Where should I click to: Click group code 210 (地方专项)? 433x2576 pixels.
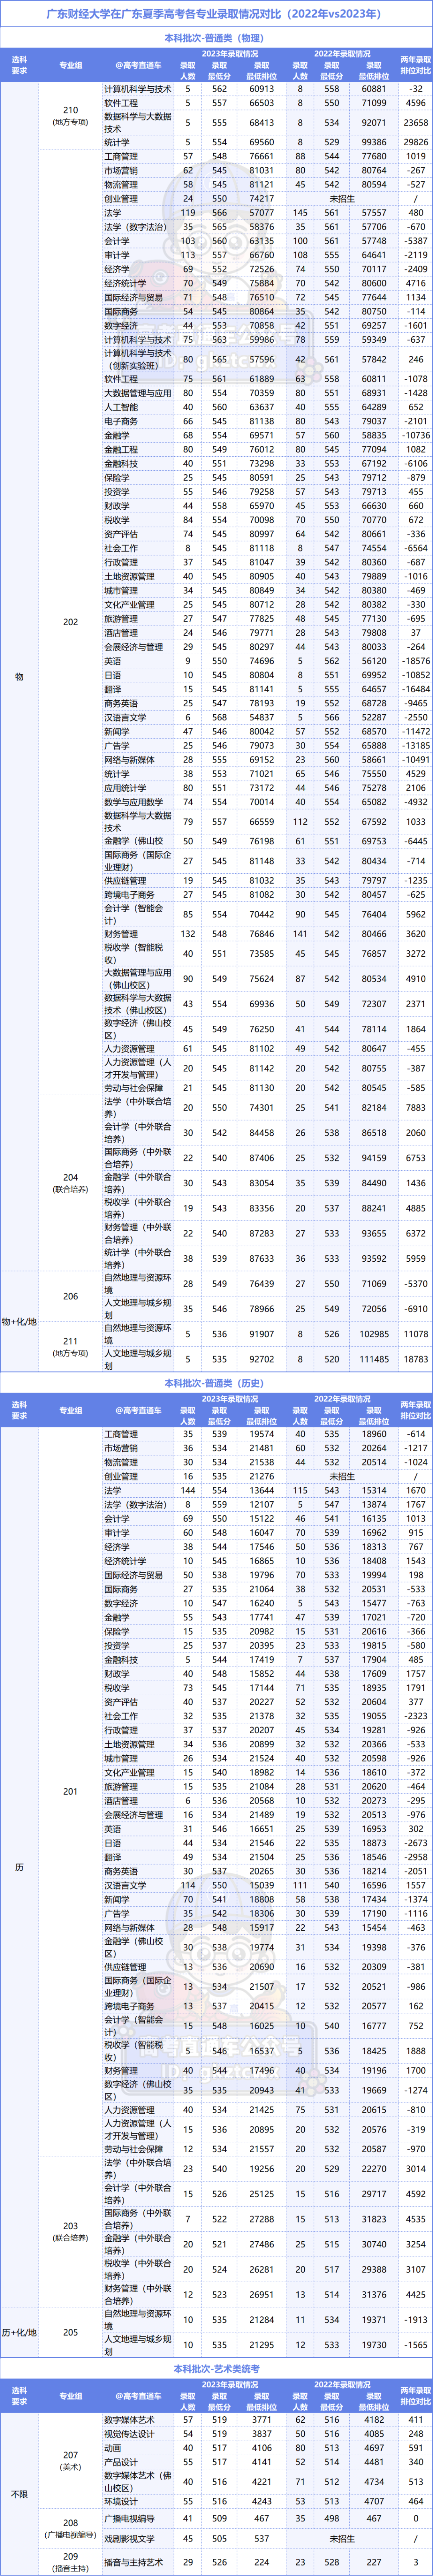70,116
